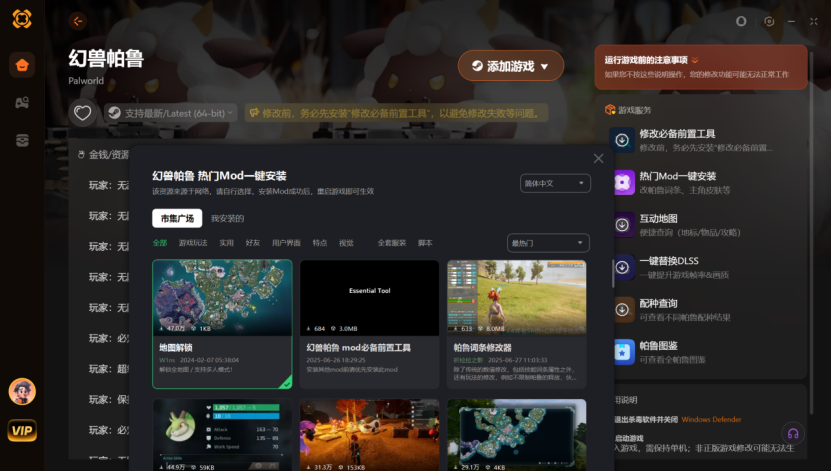Click the purple 热门Mod一键安装 icon
This screenshot has width=831, height=471.
coord(622,182)
